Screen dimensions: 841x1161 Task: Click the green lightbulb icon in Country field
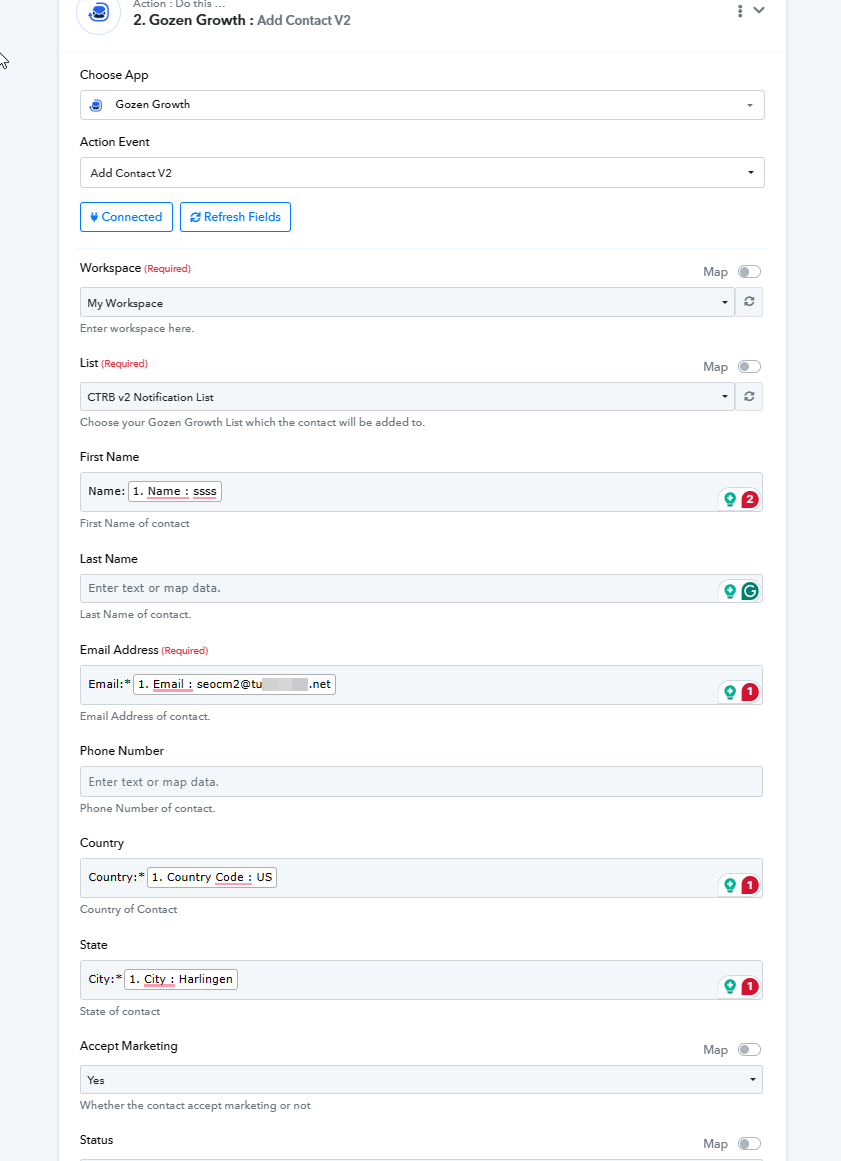(x=730, y=885)
